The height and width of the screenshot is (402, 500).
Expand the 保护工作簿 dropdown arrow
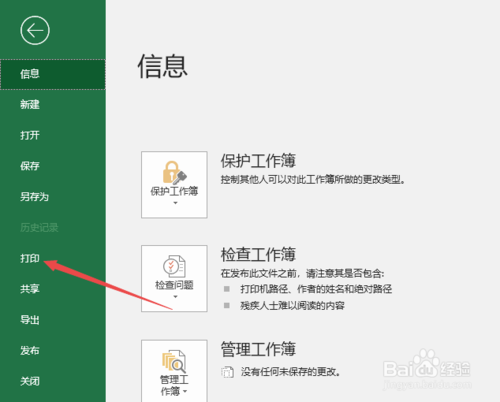click(175, 203)
